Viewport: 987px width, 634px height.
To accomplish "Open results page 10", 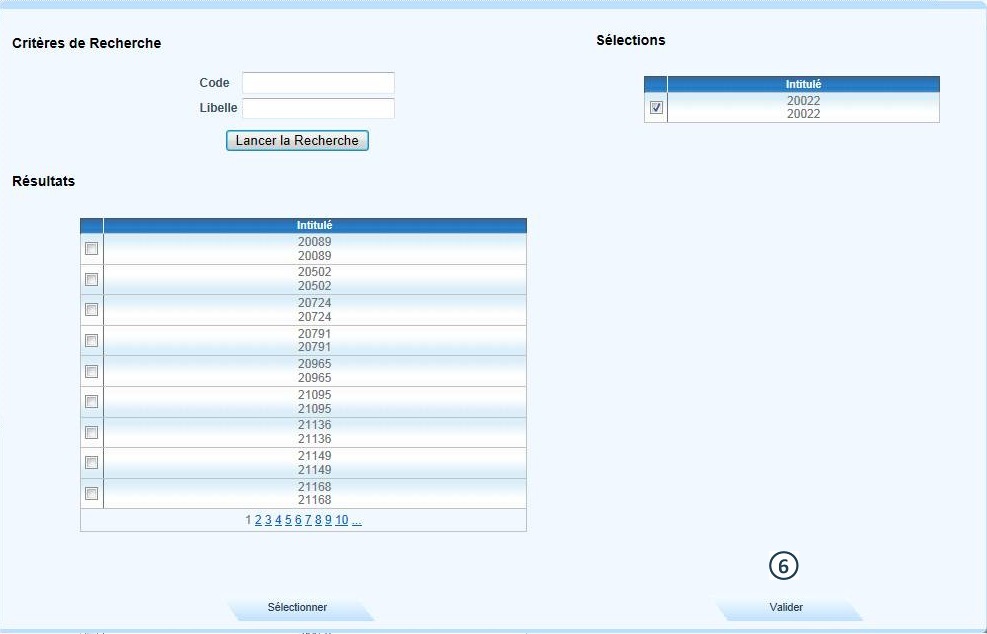I will pyautogui.click(x=341, y=520).
